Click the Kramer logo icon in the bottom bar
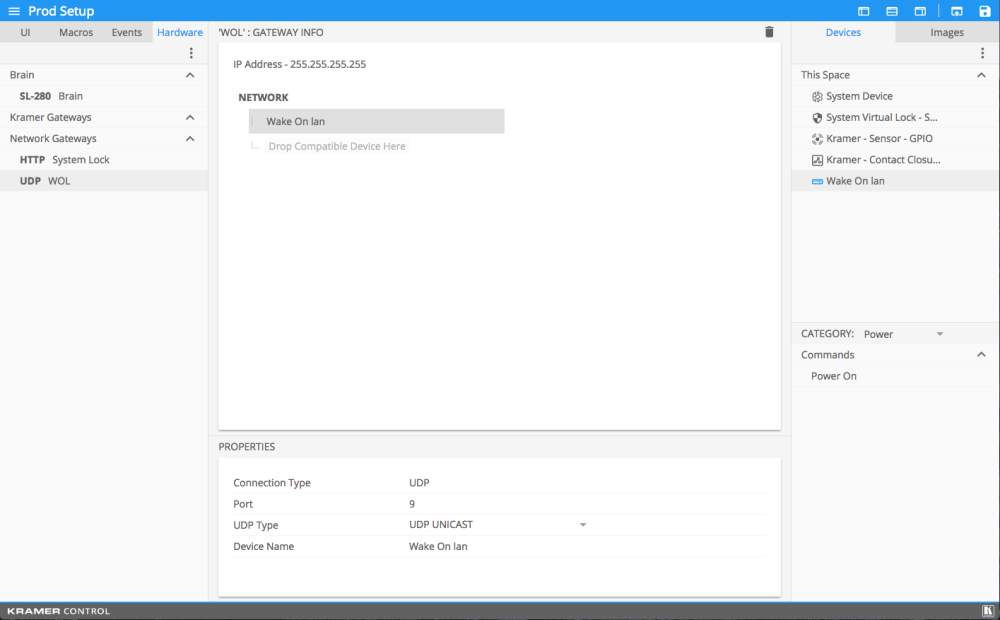Image resolution: width=1000 pixels, height=620 pixels. tap(988, 611)
